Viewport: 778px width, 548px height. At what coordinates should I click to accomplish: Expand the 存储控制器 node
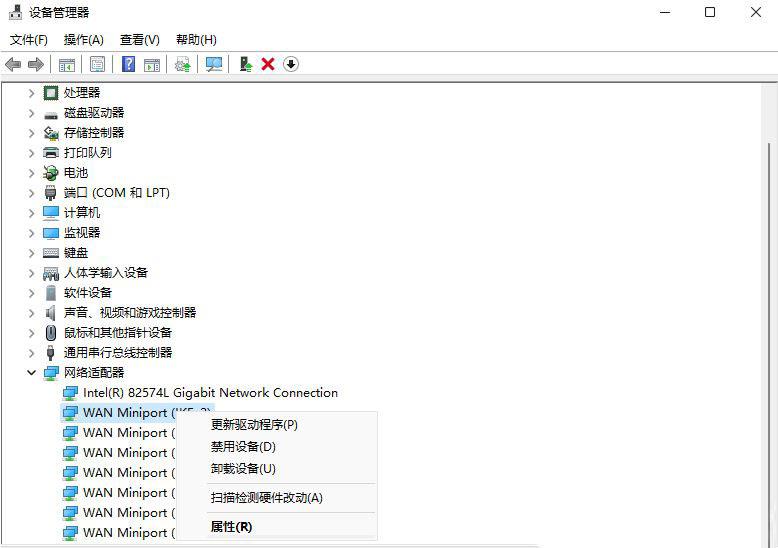[x=31, y=133]
